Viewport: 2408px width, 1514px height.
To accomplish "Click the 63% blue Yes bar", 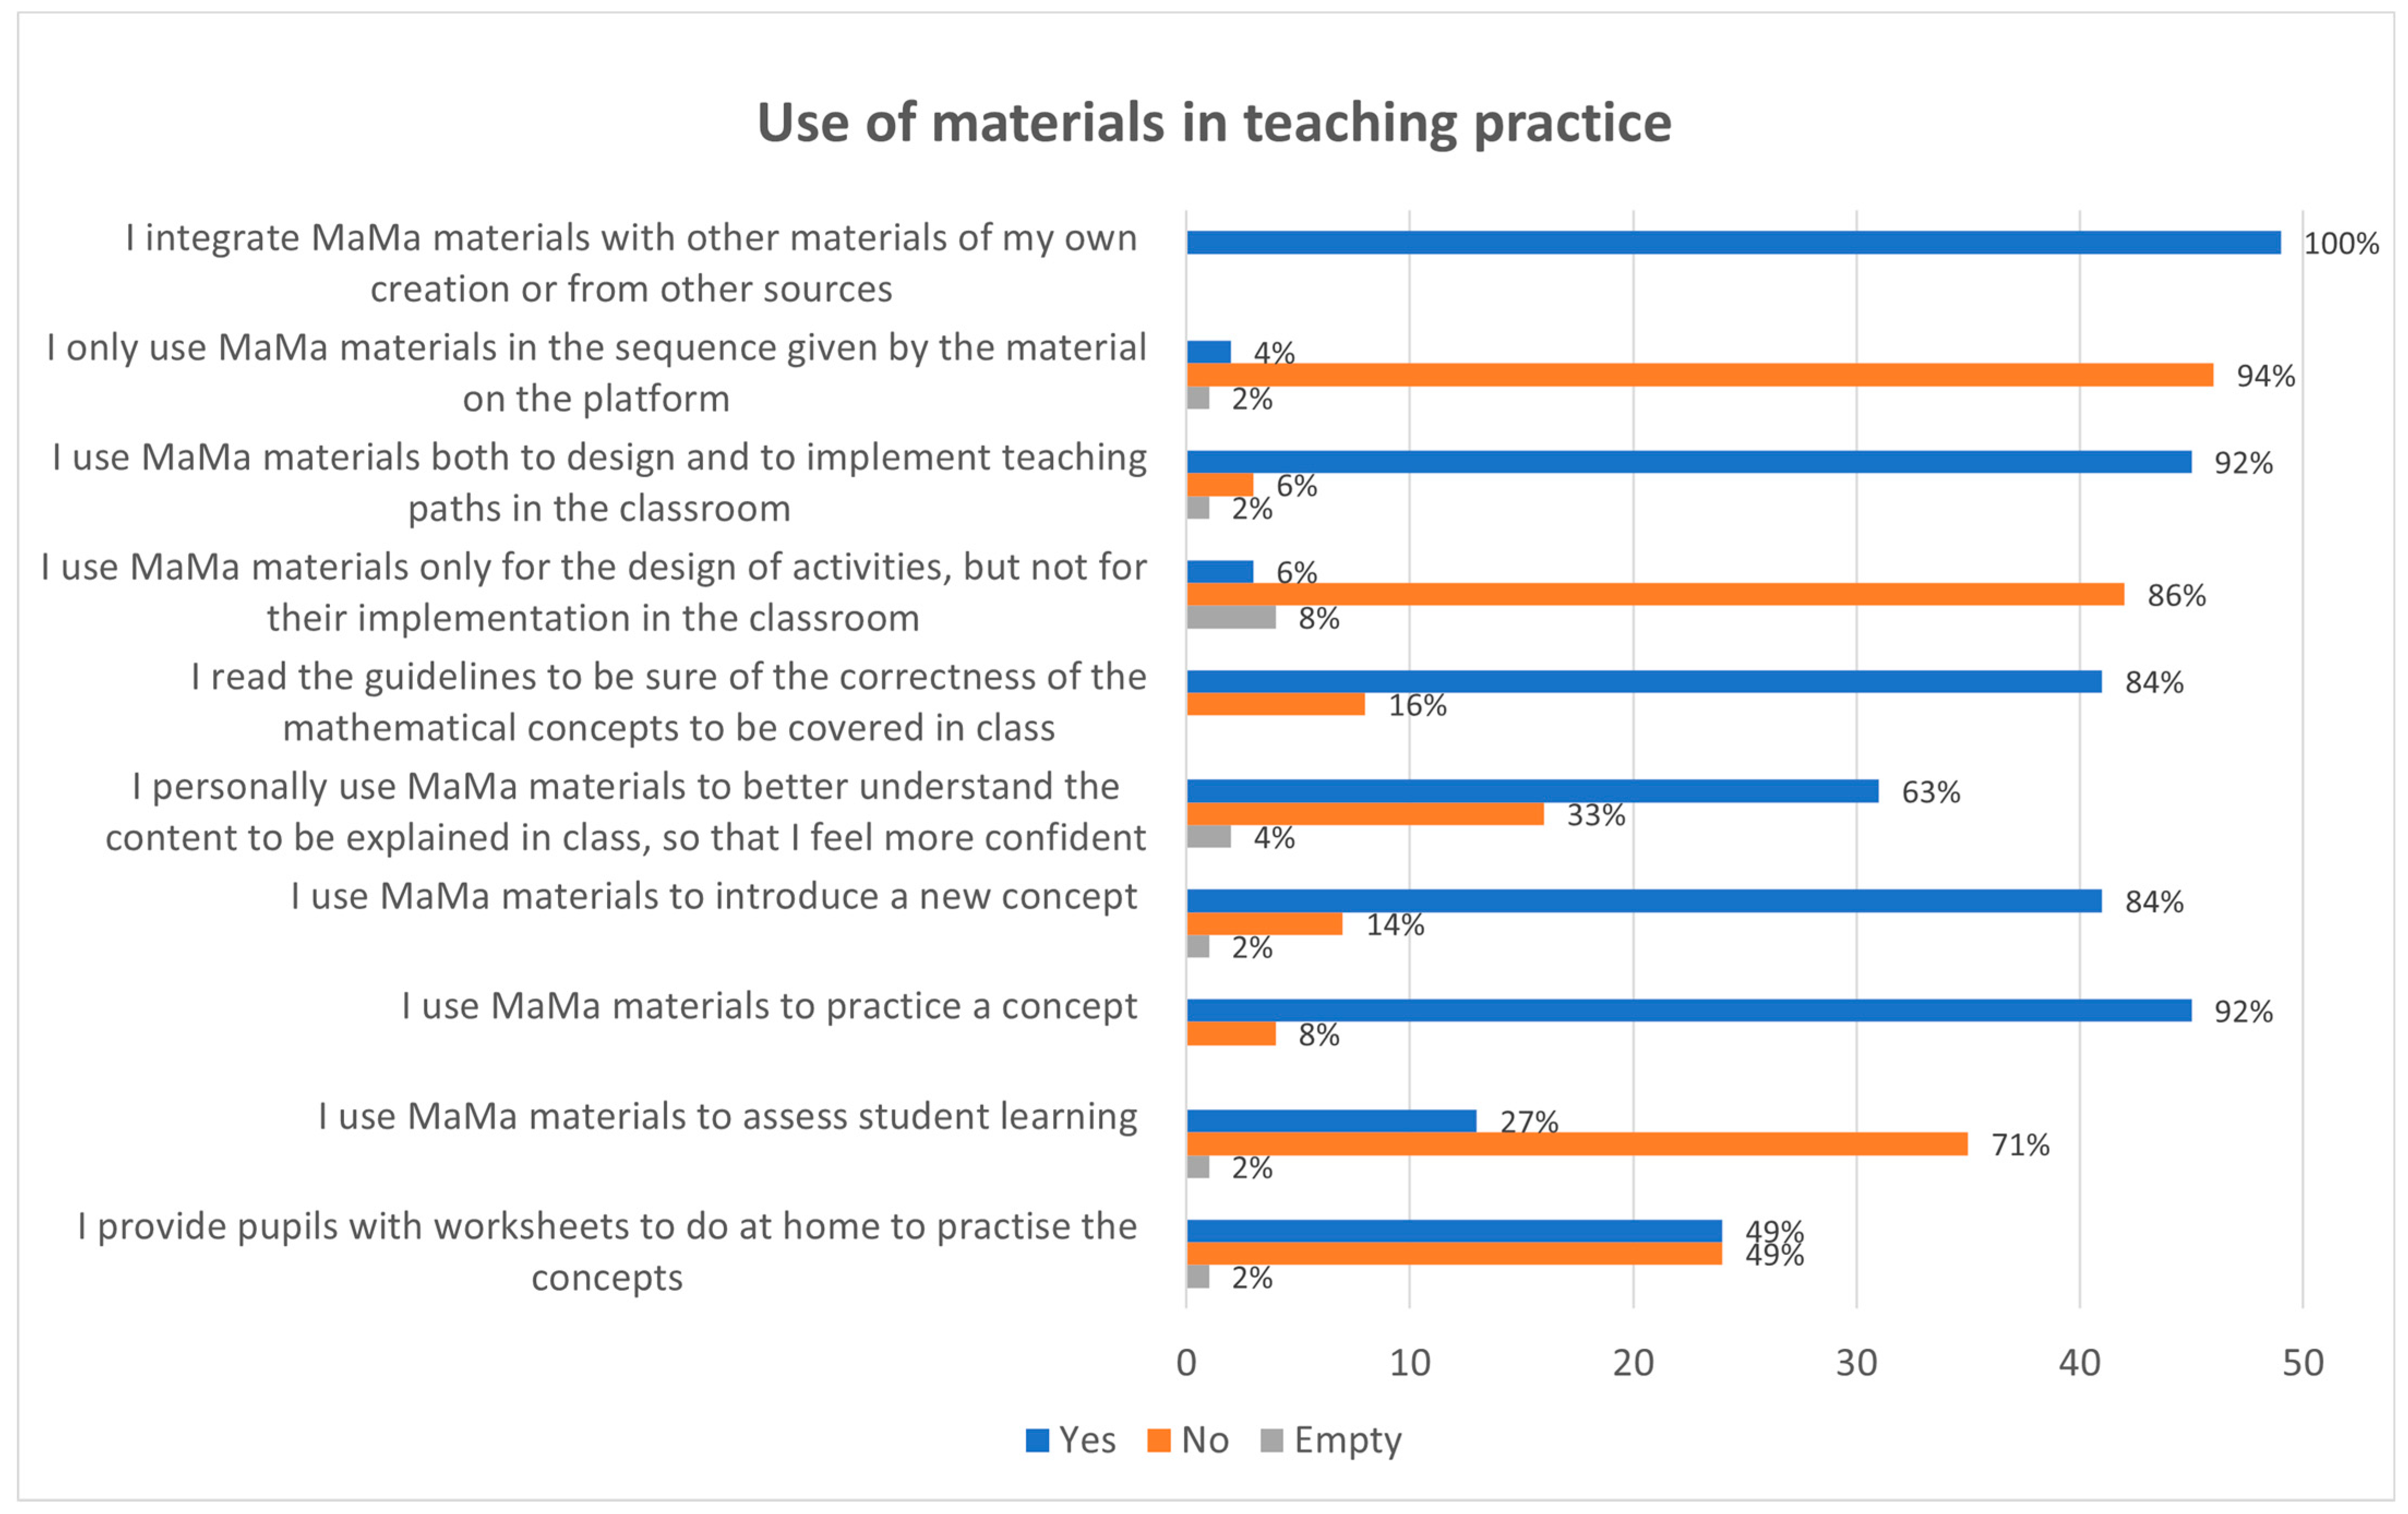I will point(1532,791).
